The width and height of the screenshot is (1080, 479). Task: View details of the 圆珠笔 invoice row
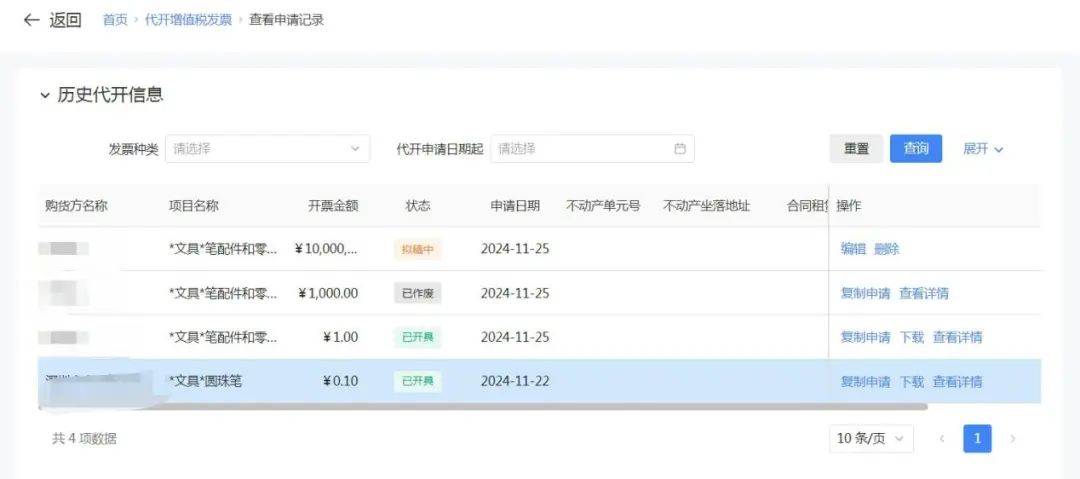[957, 381]
